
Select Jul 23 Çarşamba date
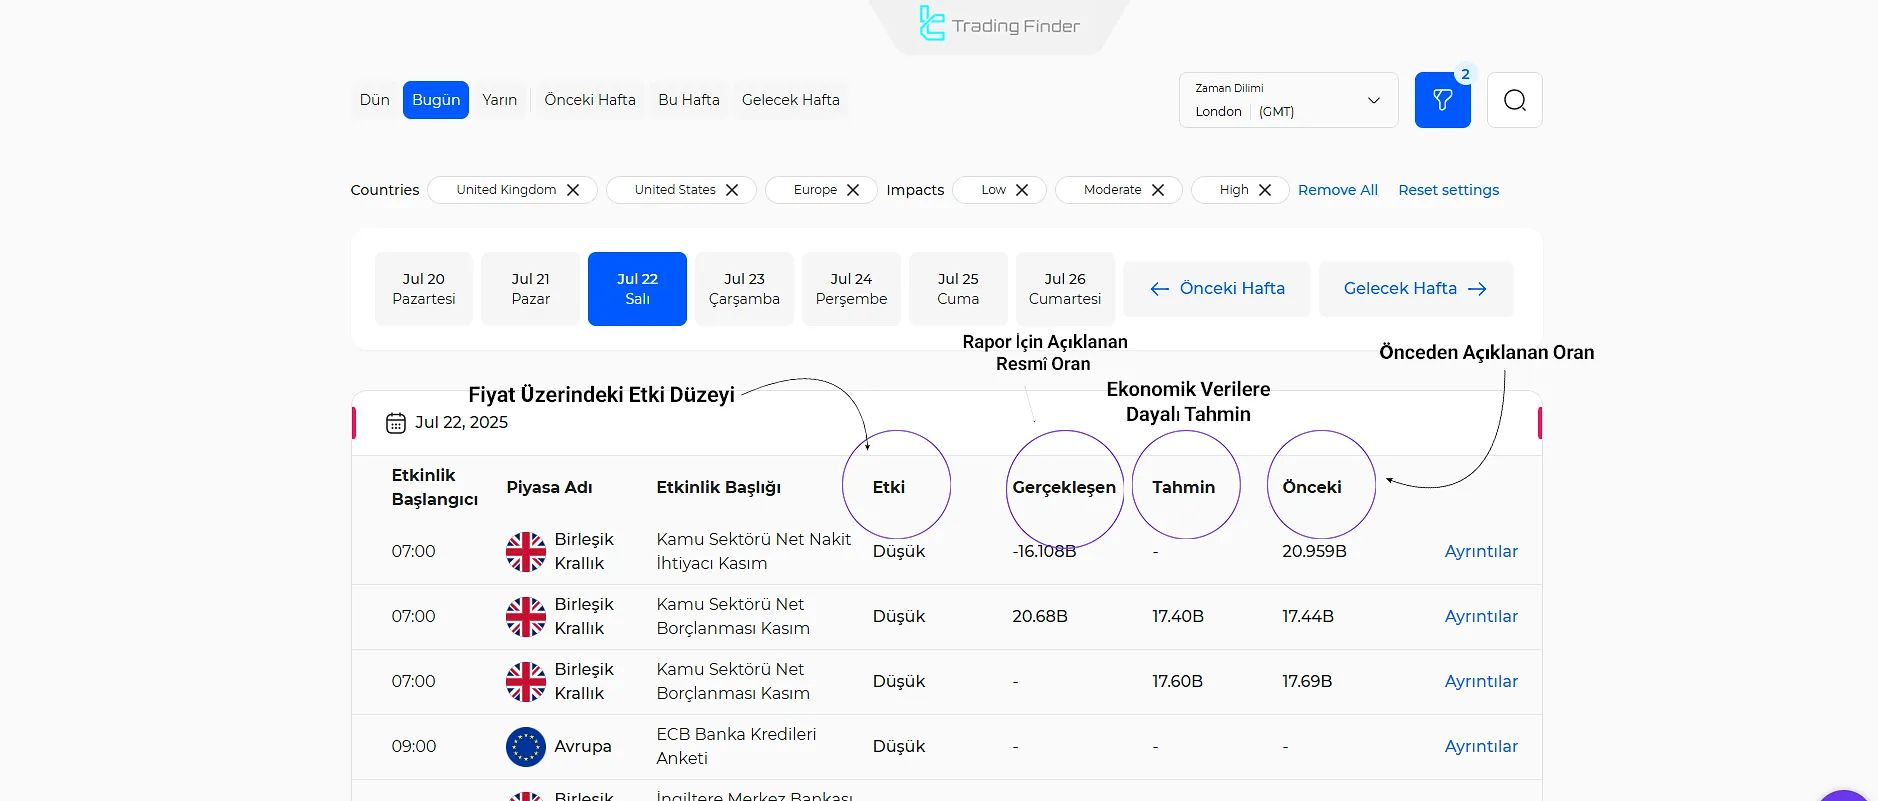click(x=744, y=289)
